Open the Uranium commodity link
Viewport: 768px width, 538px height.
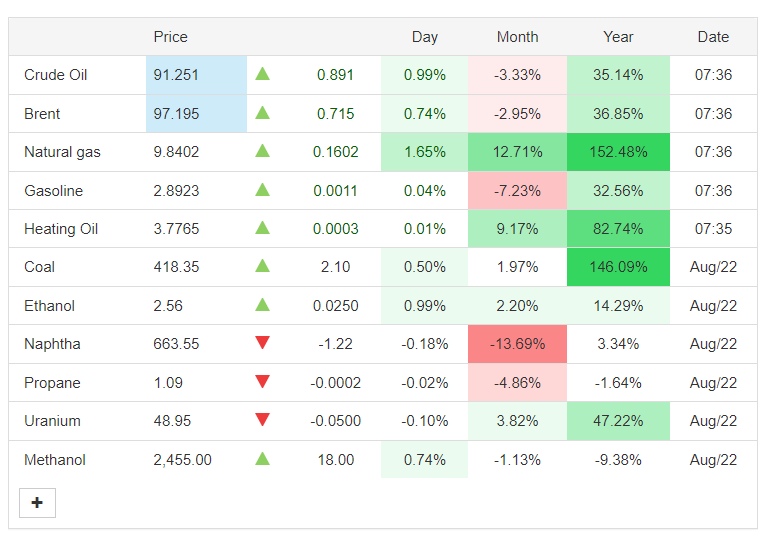[x=52, y=421]
